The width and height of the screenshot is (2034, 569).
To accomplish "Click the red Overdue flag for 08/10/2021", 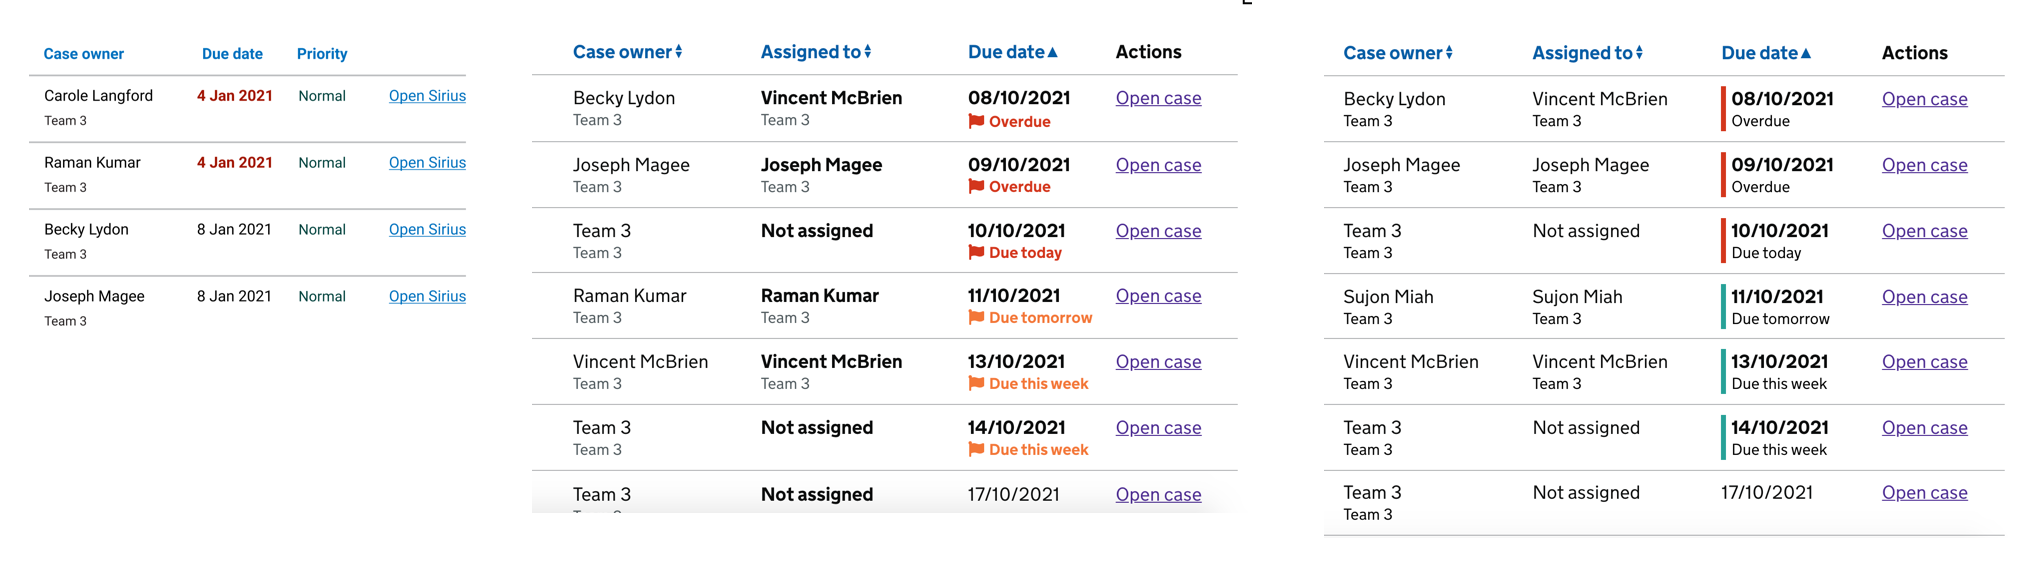I will [x=976, y=121].
